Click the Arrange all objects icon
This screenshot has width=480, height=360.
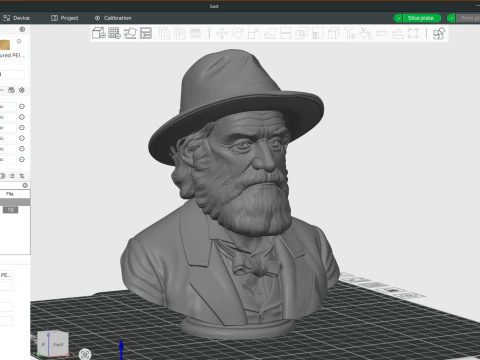(146, 33)
